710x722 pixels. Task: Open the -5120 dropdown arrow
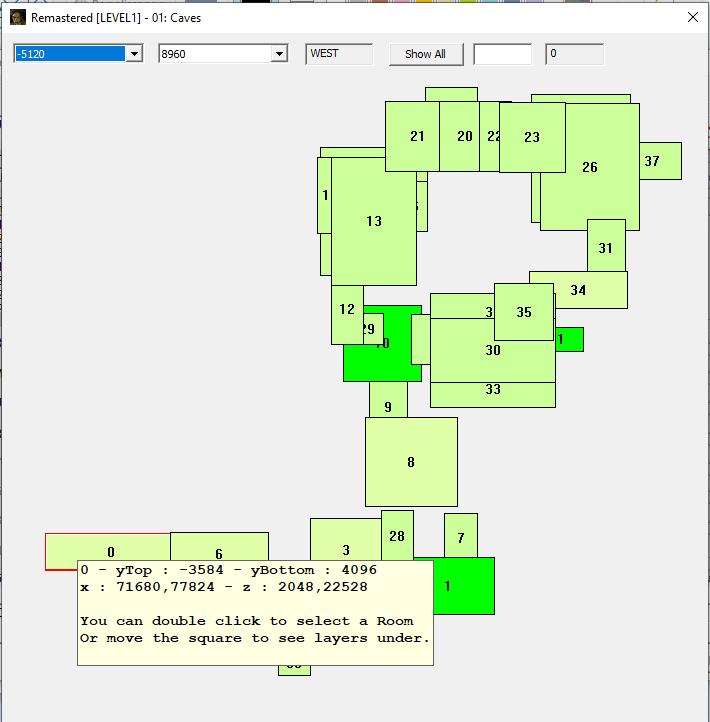[x=134, y=54]
